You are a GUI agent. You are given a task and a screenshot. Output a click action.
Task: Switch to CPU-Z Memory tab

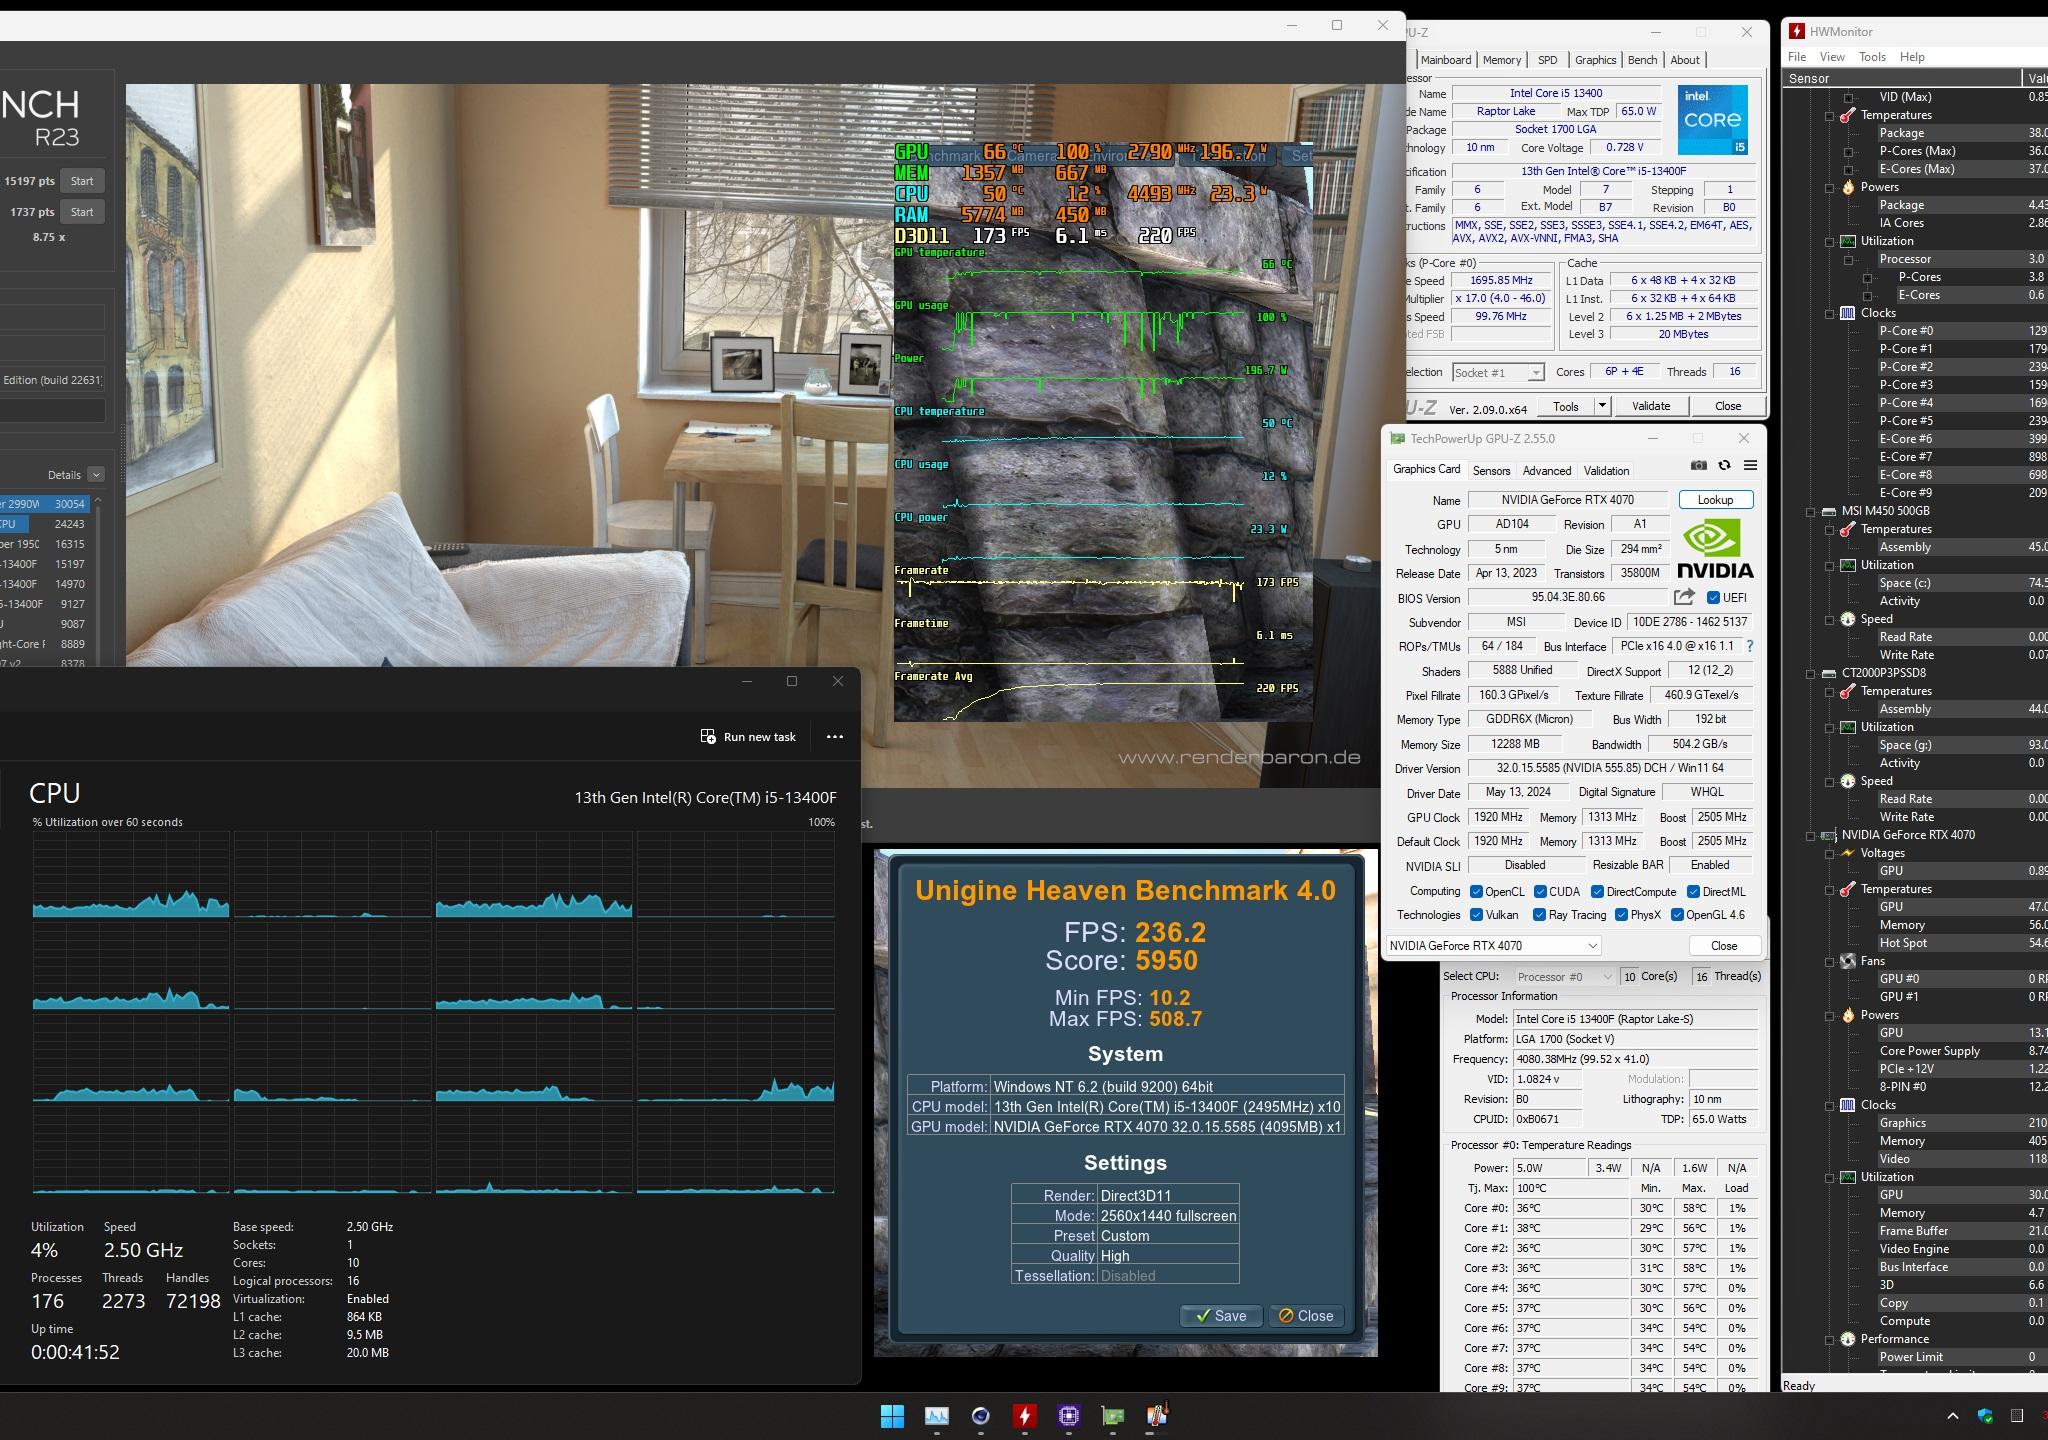point(1501,60)
